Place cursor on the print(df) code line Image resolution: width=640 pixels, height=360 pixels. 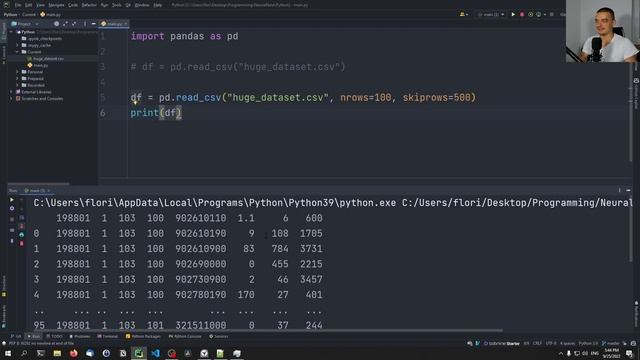(x=156, y=113)
